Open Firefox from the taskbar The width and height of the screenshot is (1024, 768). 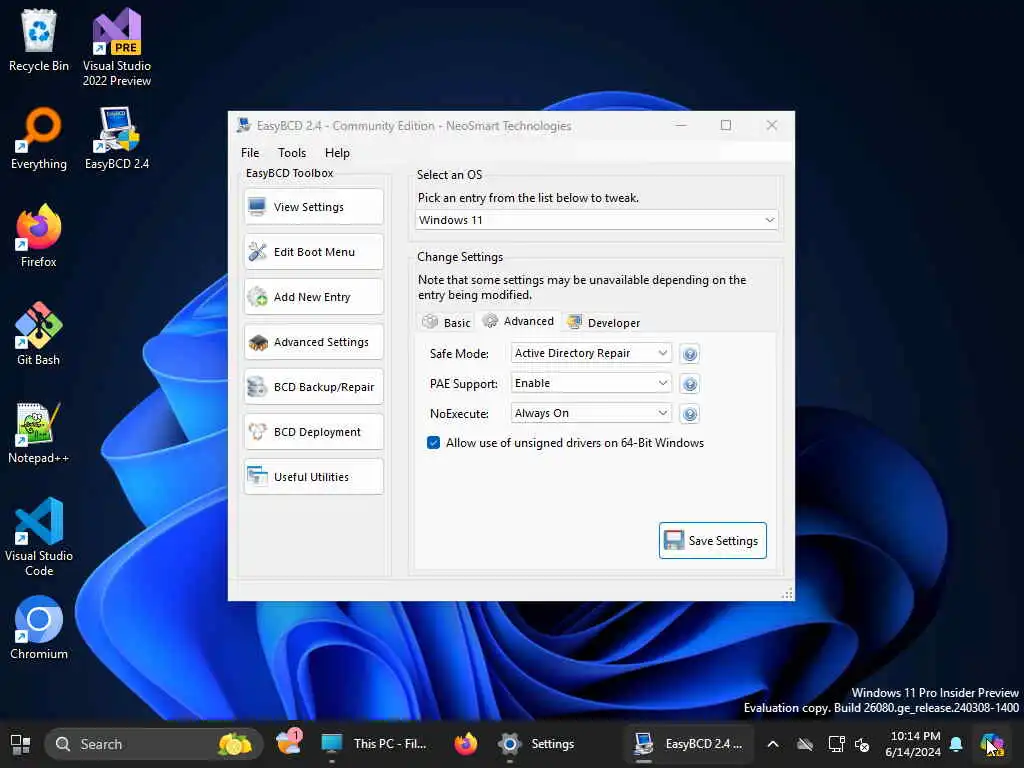[466, 744]
